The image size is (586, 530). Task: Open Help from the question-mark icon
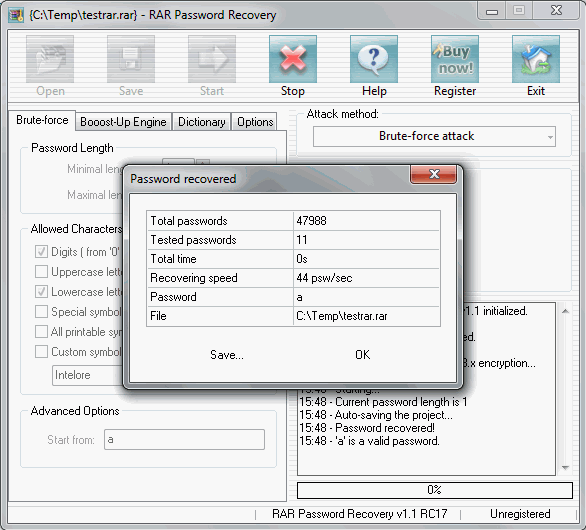click(x=374, y=59)
